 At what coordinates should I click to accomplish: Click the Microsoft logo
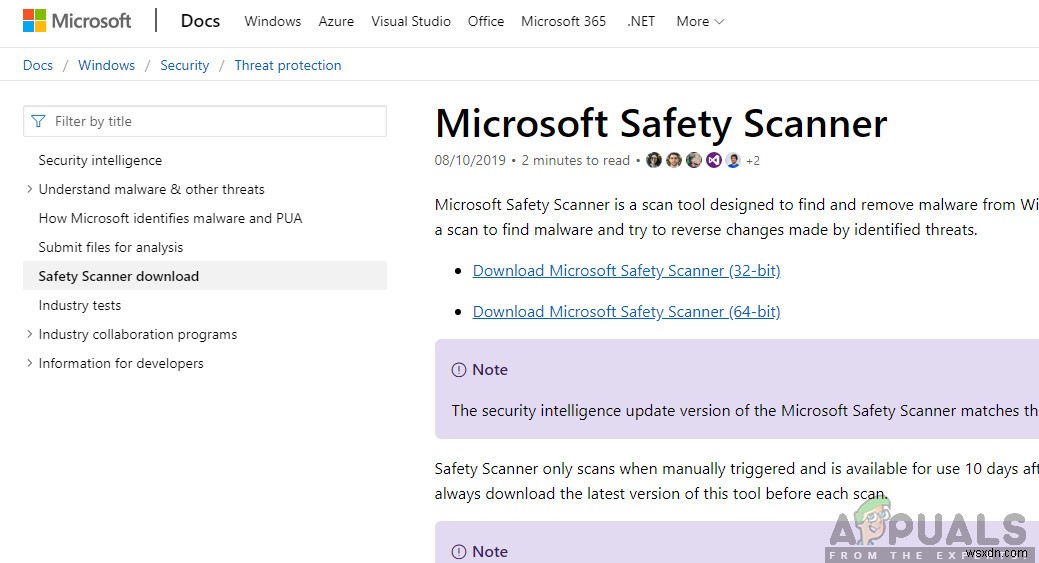pos(76,21)
